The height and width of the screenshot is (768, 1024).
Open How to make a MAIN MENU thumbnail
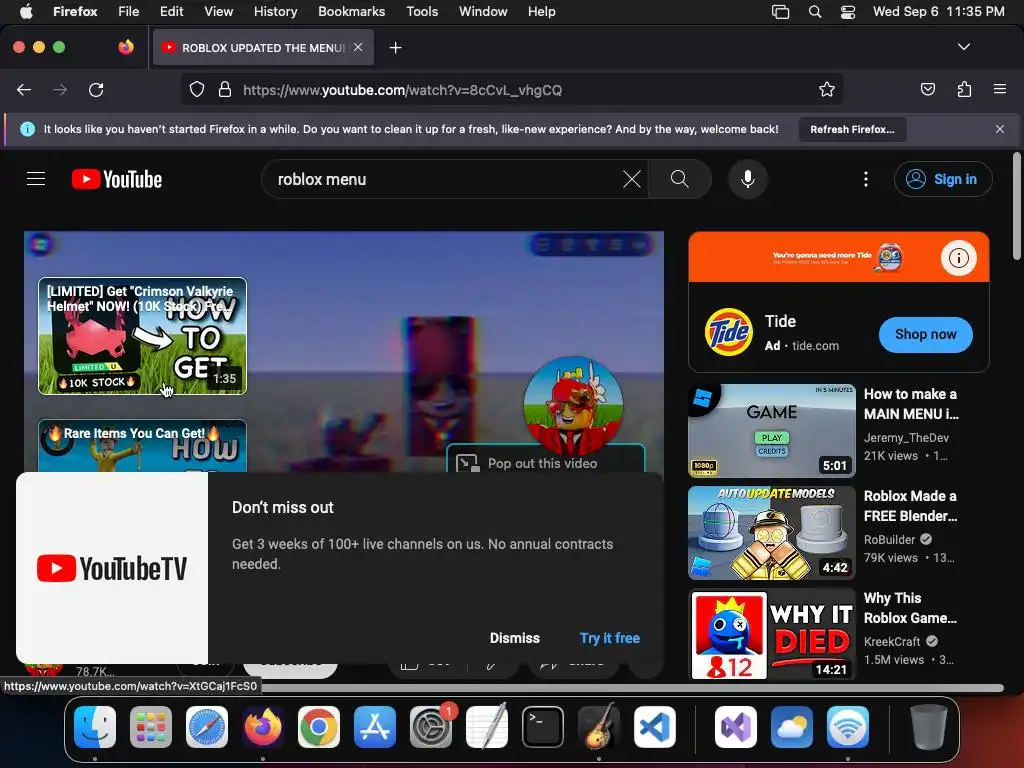tap(772, 431)
